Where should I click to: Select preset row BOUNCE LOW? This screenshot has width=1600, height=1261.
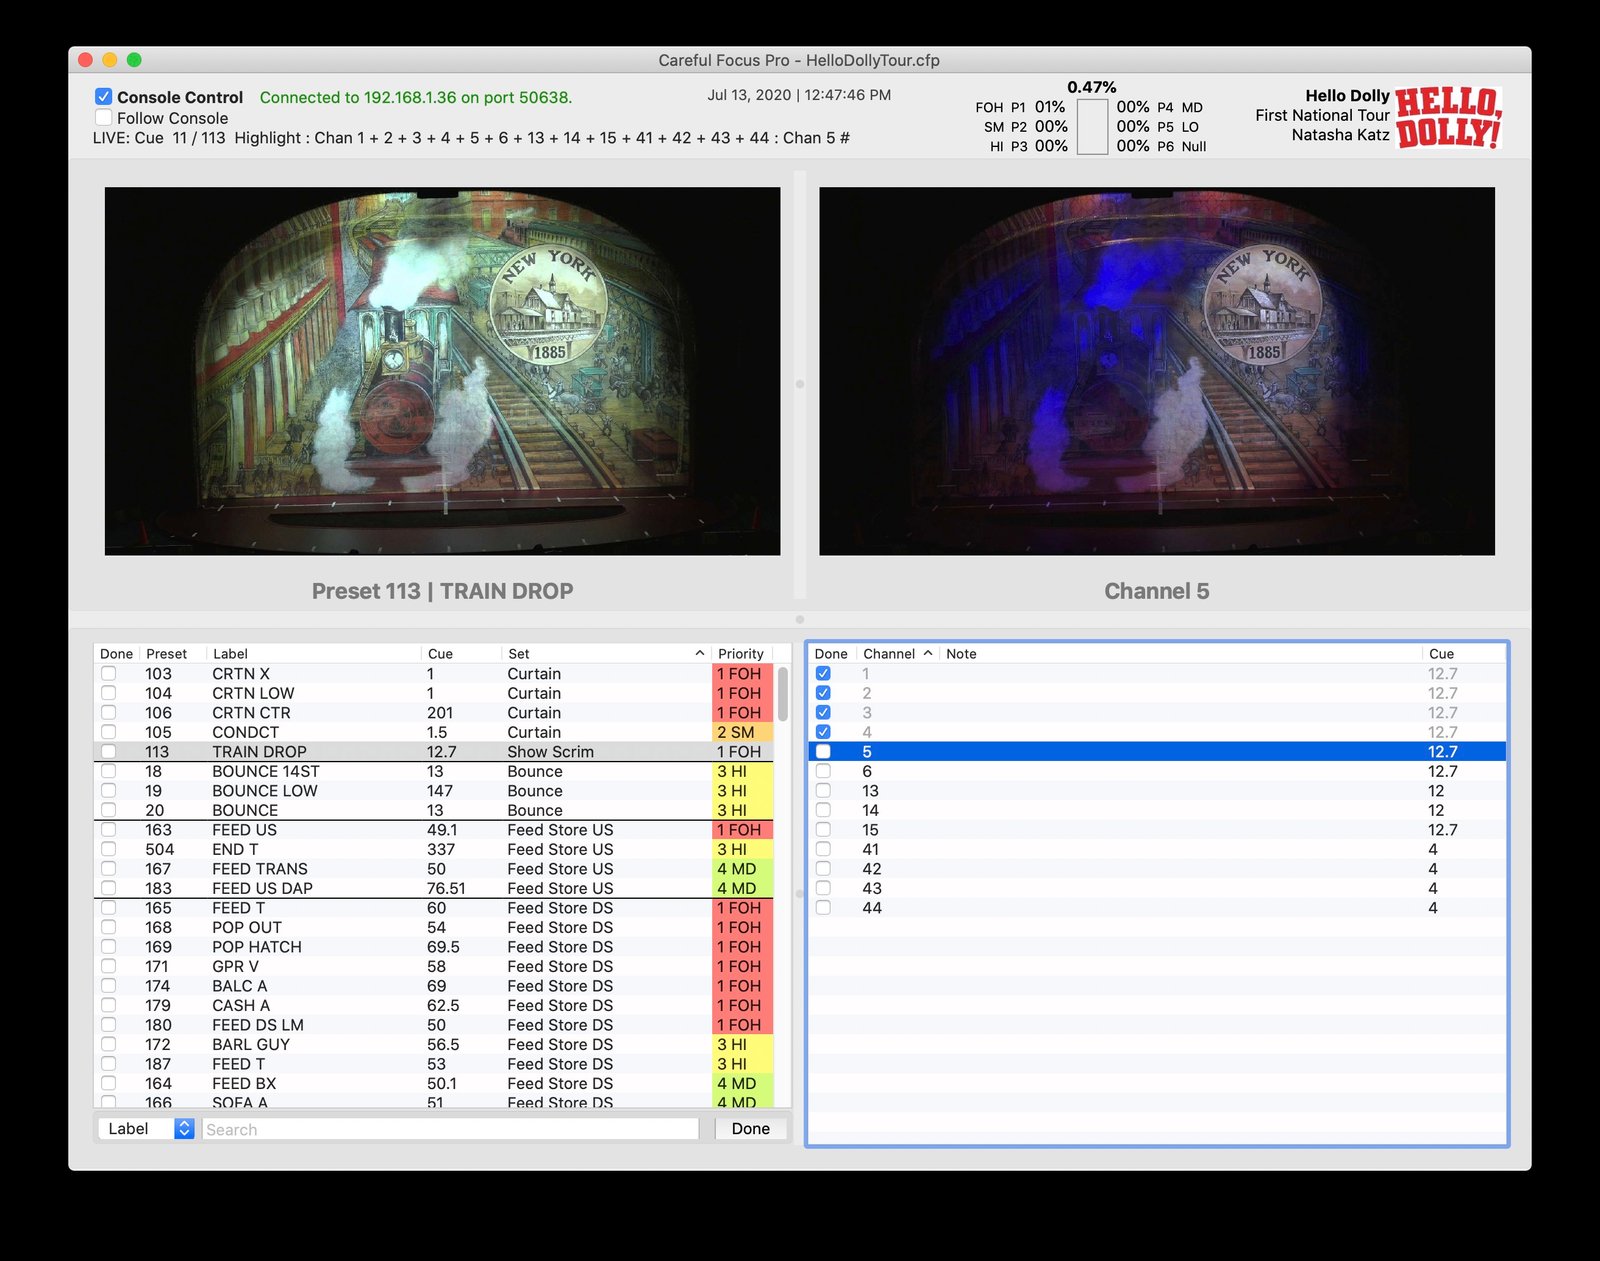click(435, 790)
